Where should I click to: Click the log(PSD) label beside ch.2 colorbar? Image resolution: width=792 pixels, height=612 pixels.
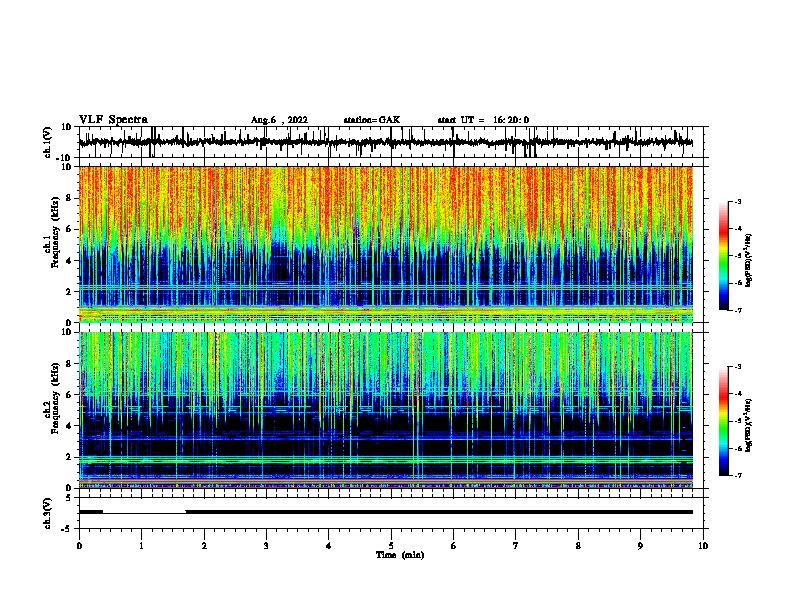click(749, 425)
